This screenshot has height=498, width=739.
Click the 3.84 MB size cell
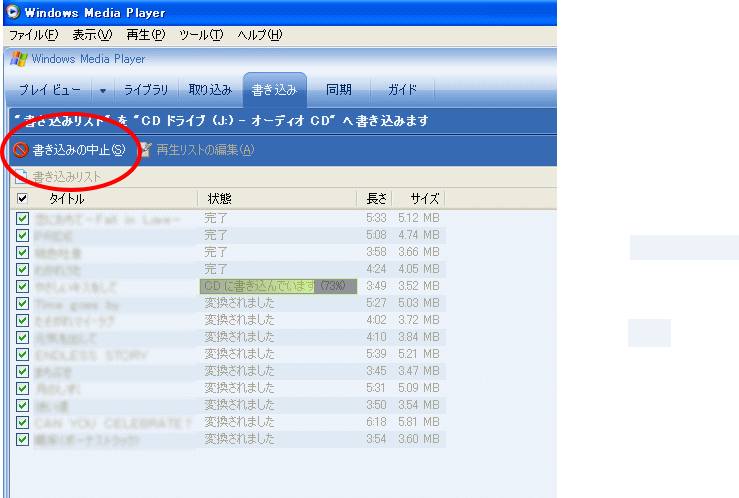(x=419, y=337)
